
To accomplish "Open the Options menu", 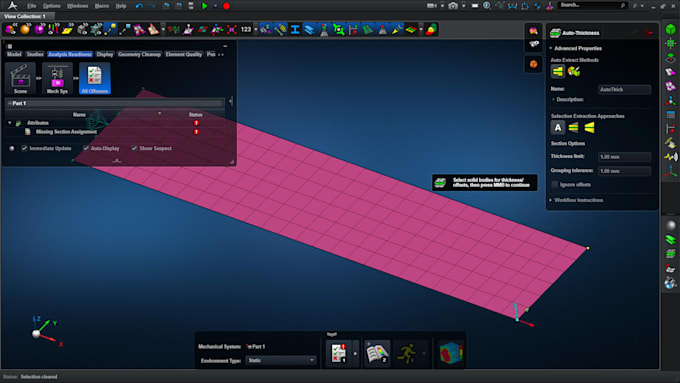I will (x=52, y=6).
